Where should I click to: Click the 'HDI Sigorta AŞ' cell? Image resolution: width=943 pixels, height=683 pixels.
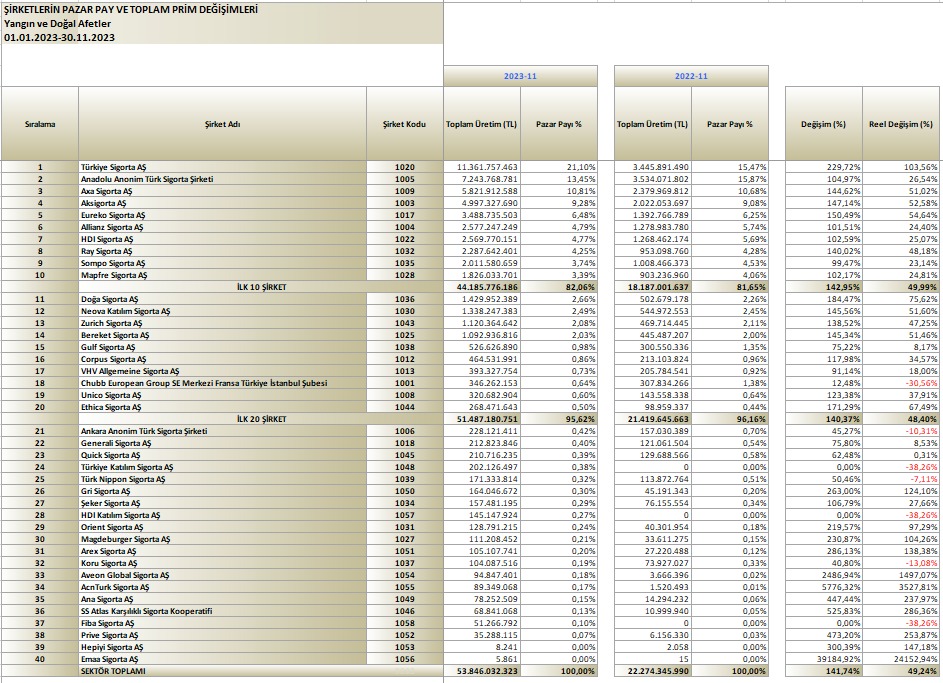point(223,239)
